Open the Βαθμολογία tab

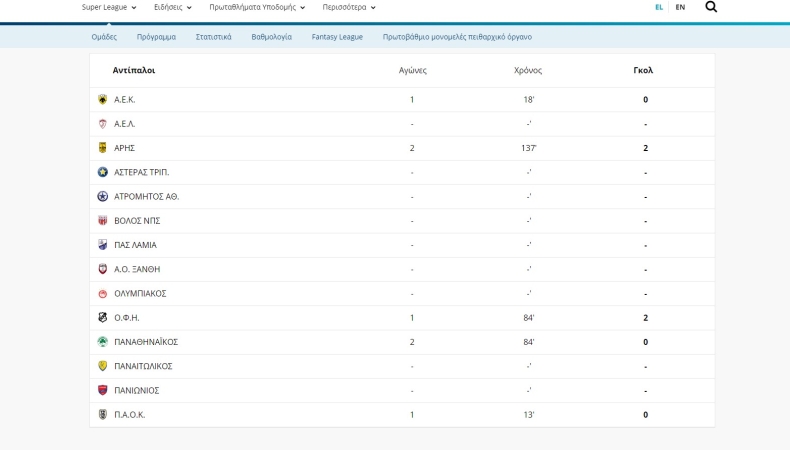272,37
